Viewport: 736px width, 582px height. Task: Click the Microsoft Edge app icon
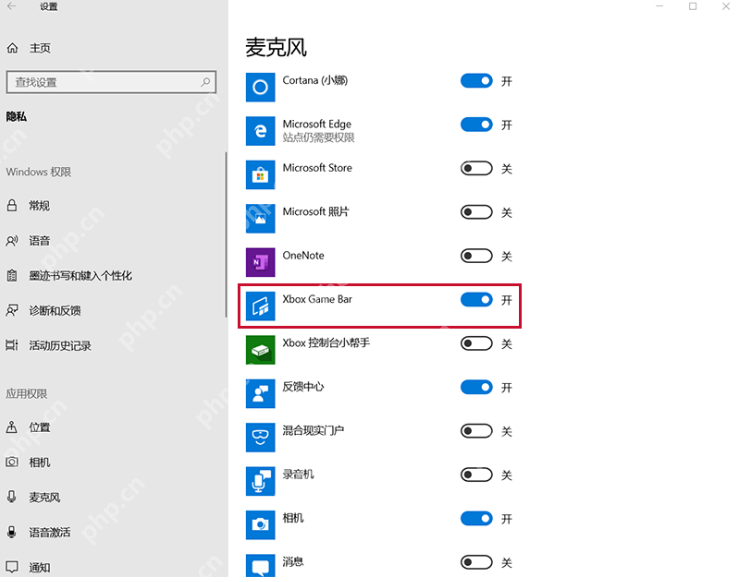click(x=260, y=131)
